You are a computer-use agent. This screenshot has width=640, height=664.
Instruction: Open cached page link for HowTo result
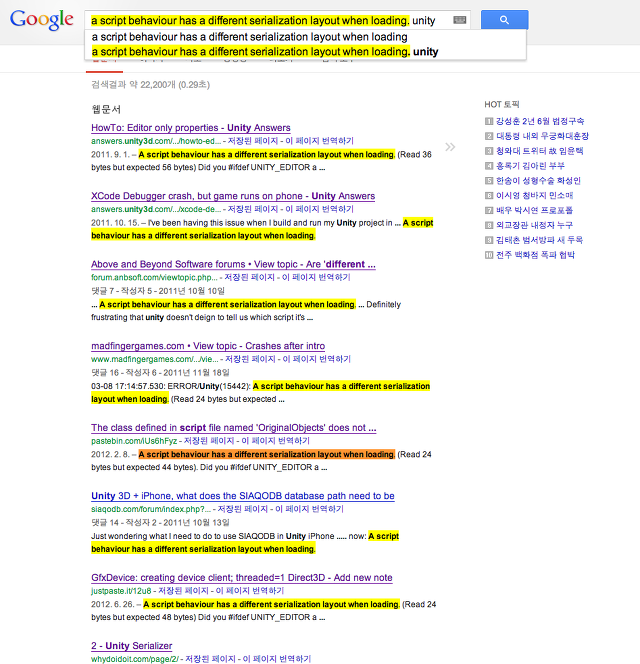(253, 141)
